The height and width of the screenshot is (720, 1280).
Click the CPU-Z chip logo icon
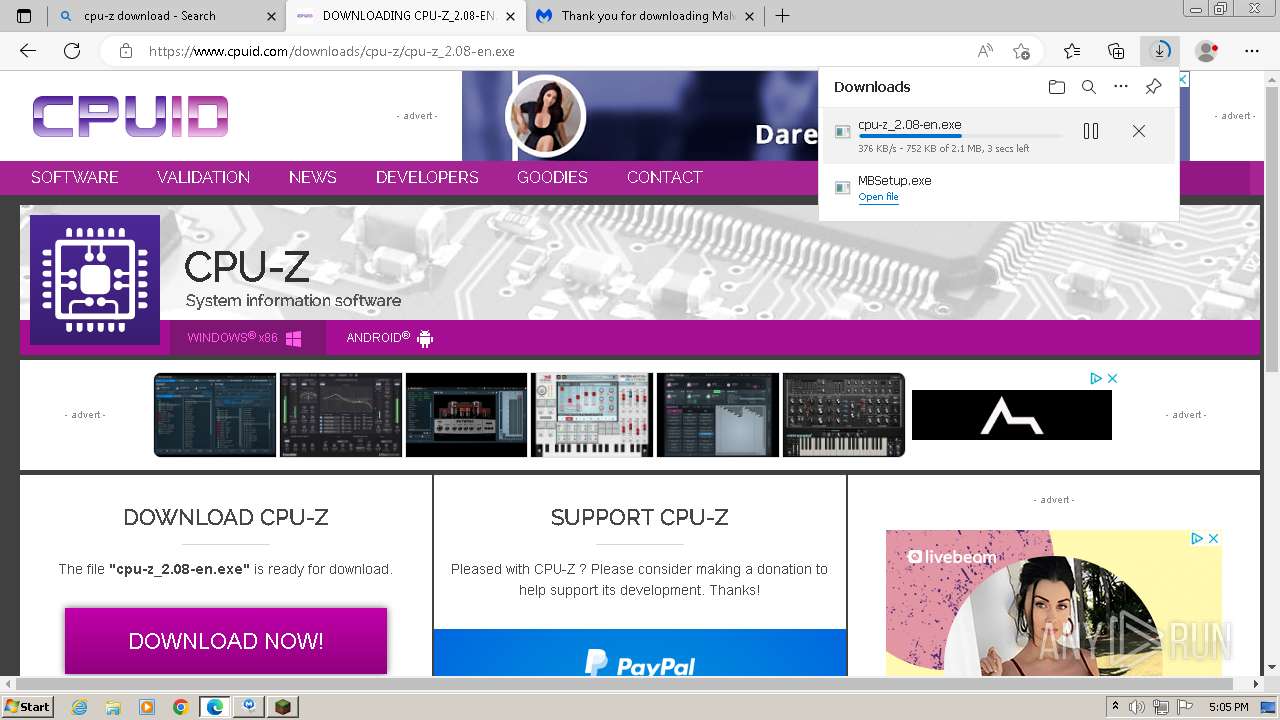point(95,280)
